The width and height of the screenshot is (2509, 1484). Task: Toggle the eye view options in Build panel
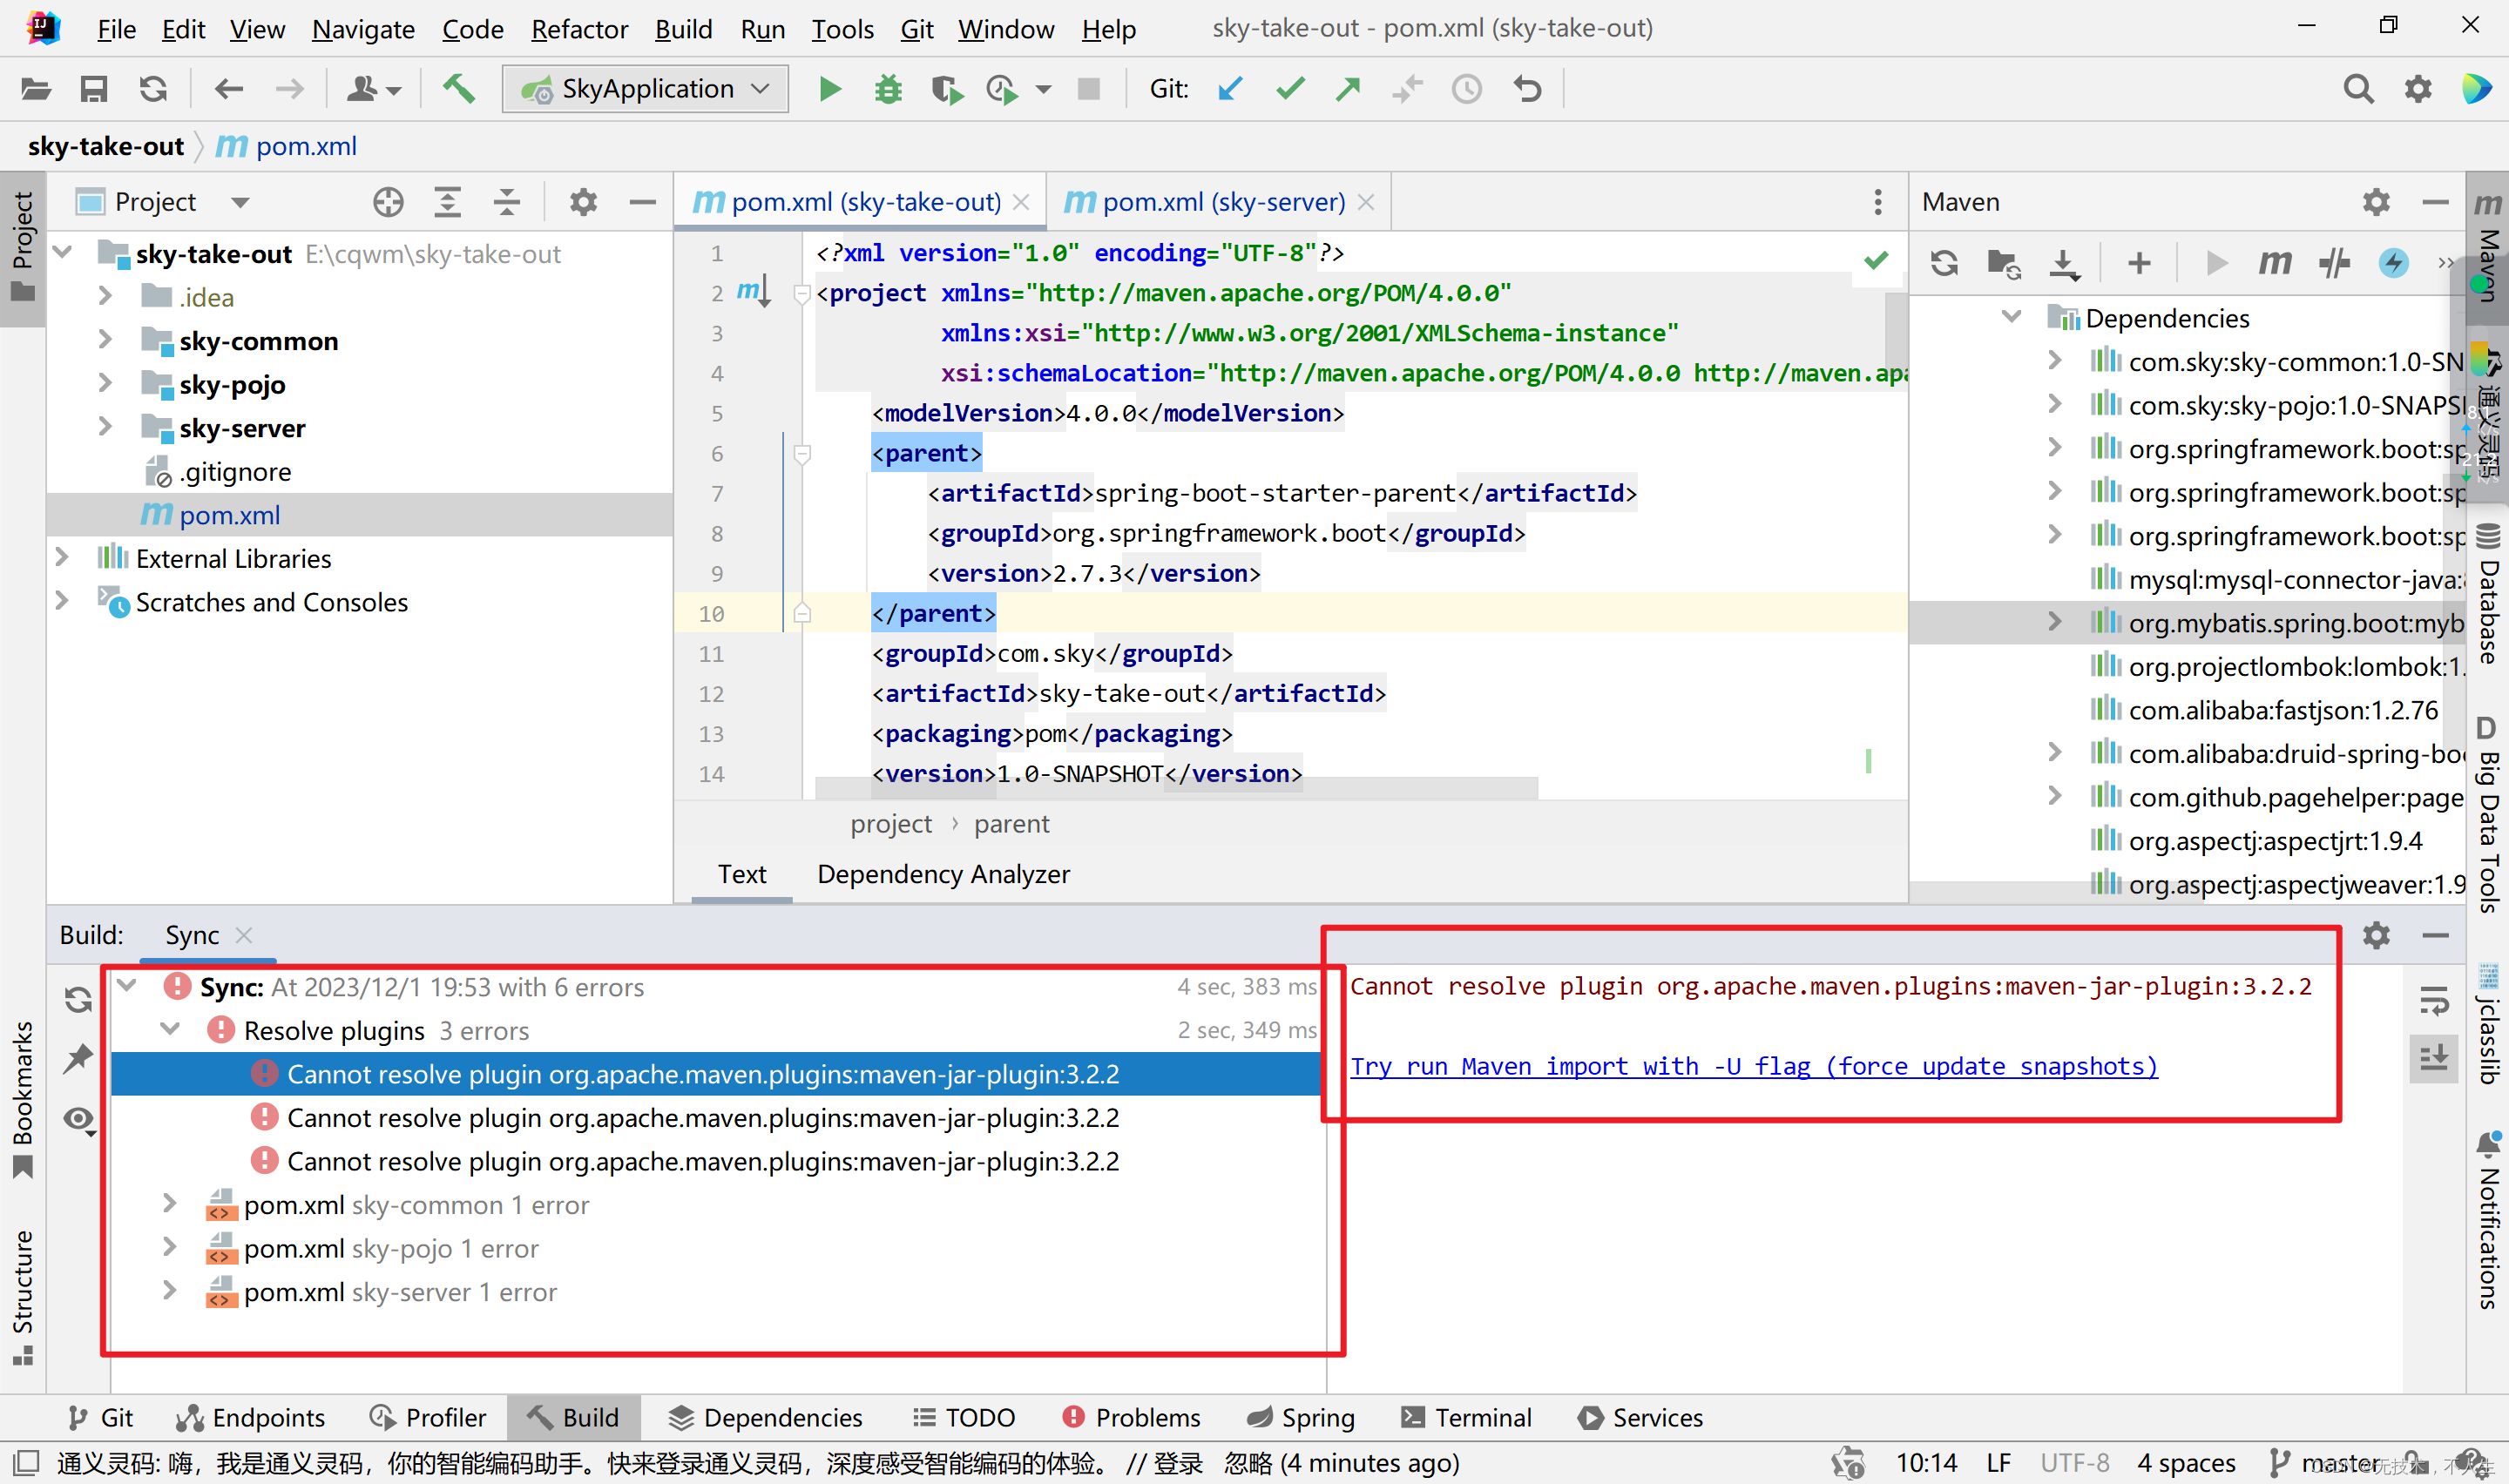[79, 1119]
